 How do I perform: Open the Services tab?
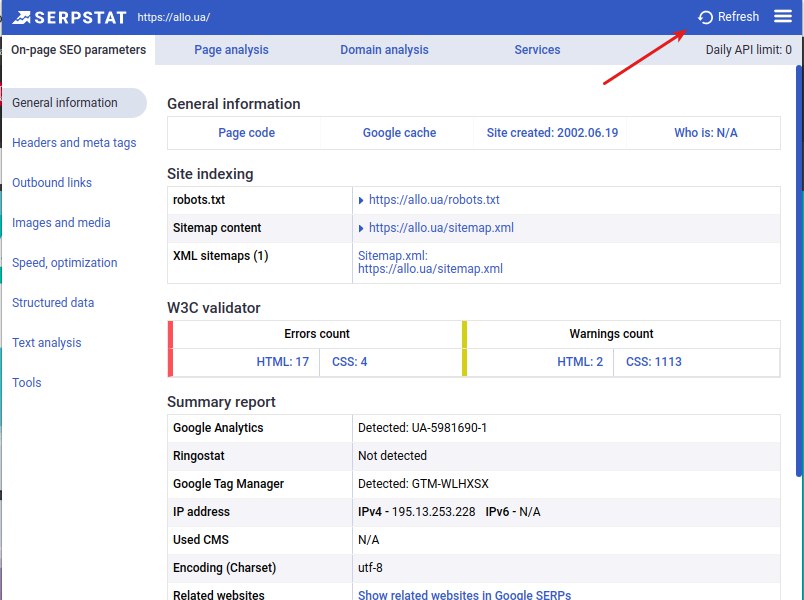coord(537,50)
